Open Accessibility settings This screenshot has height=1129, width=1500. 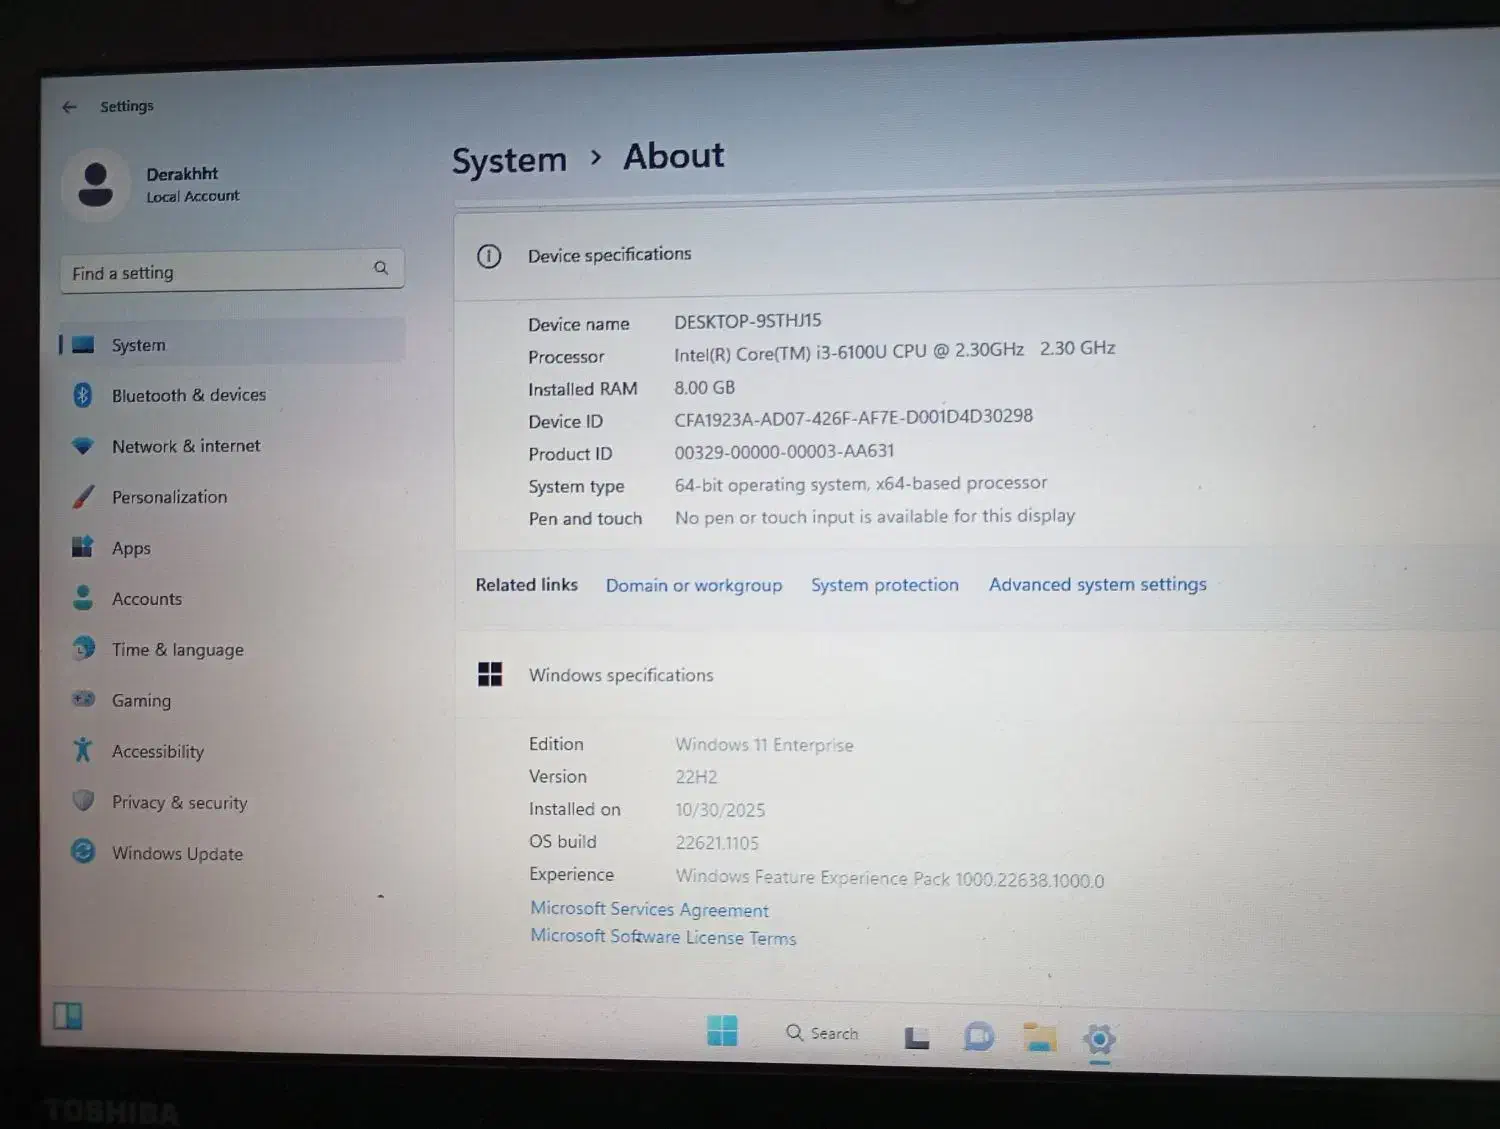pyautogui.click(x=157, y=751)
